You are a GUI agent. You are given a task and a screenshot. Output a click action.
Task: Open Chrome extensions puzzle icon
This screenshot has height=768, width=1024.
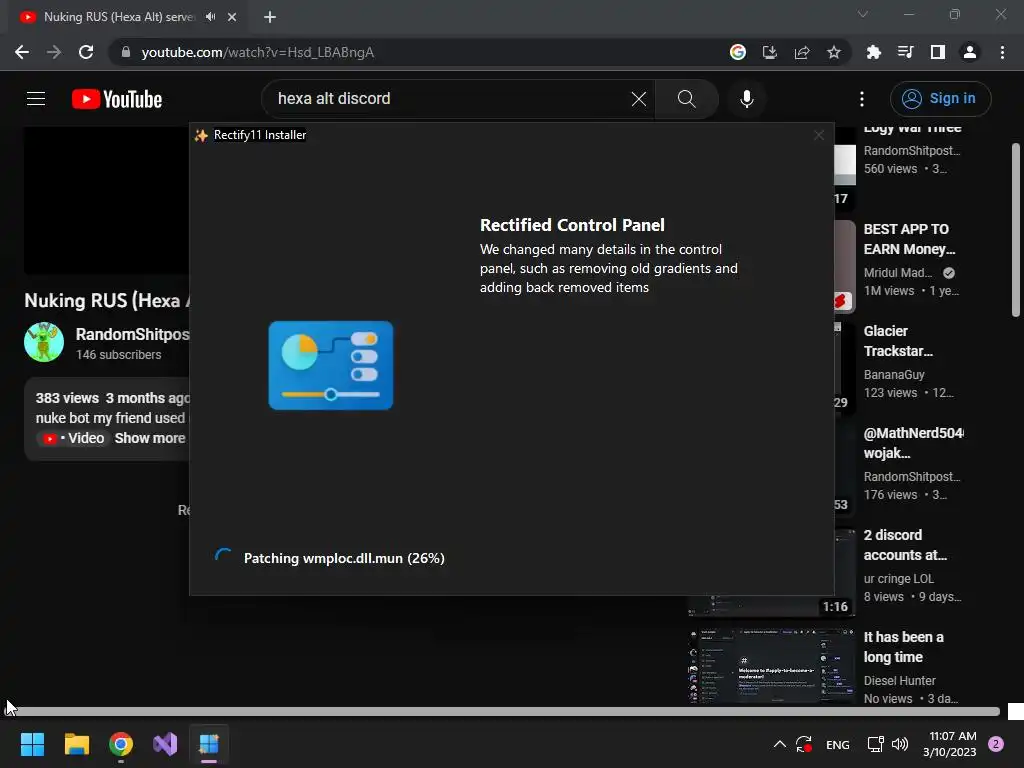(874, 52)
